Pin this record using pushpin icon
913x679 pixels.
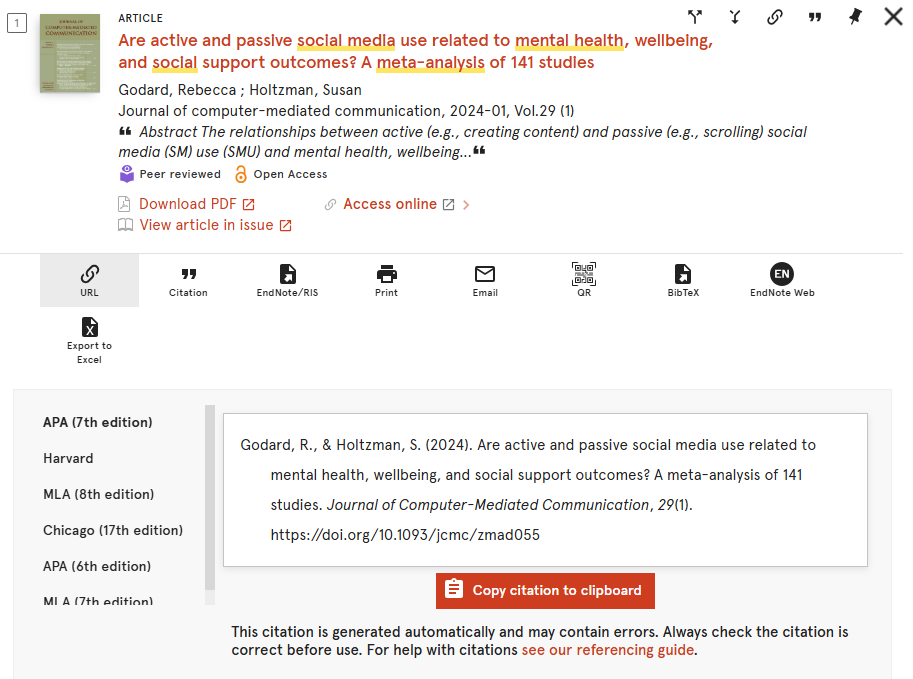(x=854, y=17)
